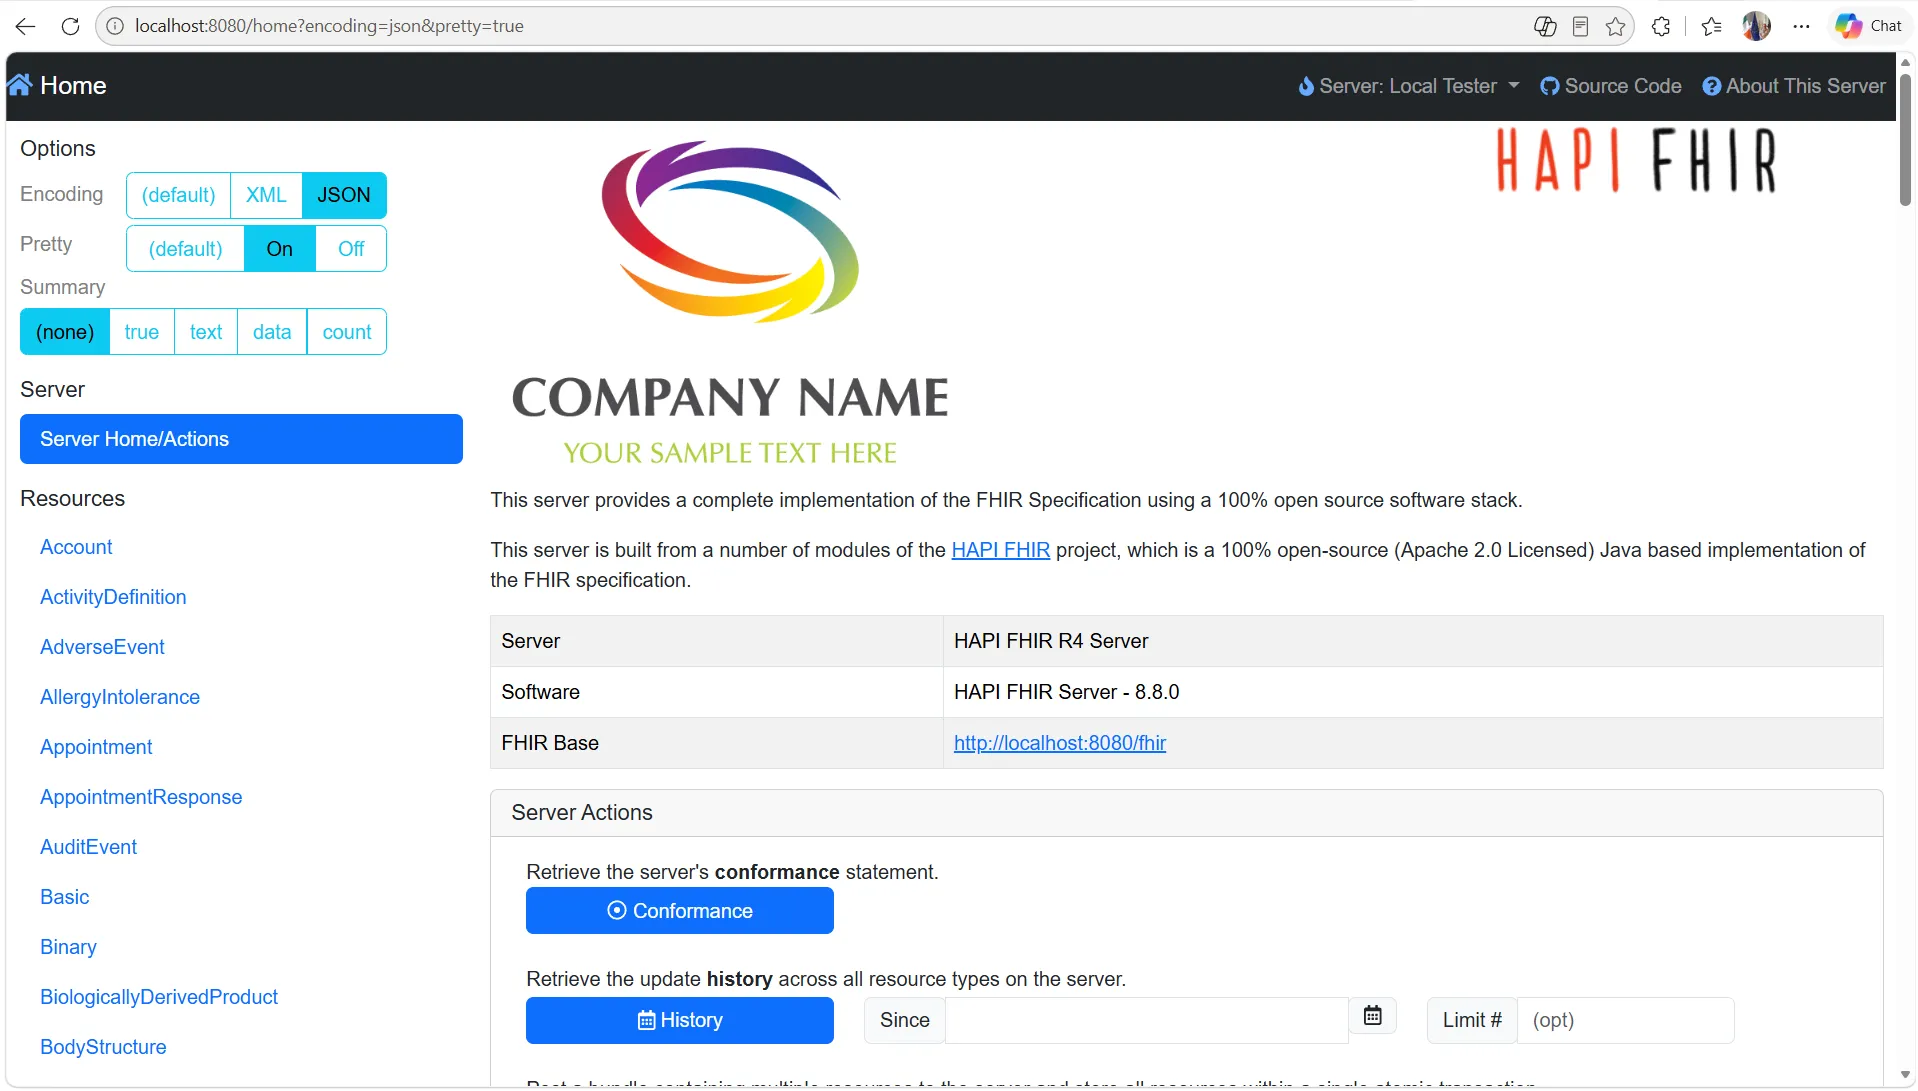
Task: Open the Basic resource
Action: point(65,897)
